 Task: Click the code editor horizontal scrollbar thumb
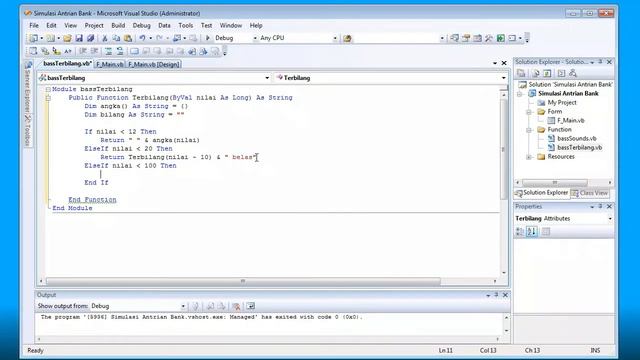[x=243, y=281]
